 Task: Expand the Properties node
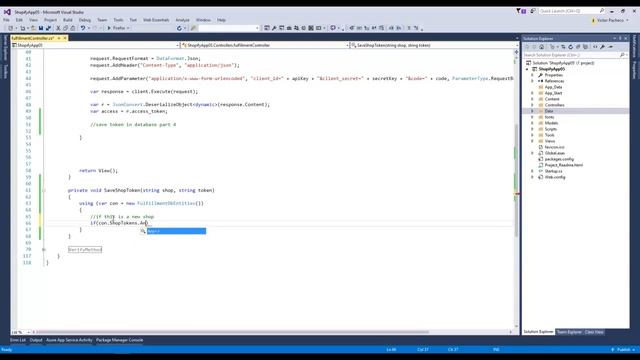click(x=532, y=75)
